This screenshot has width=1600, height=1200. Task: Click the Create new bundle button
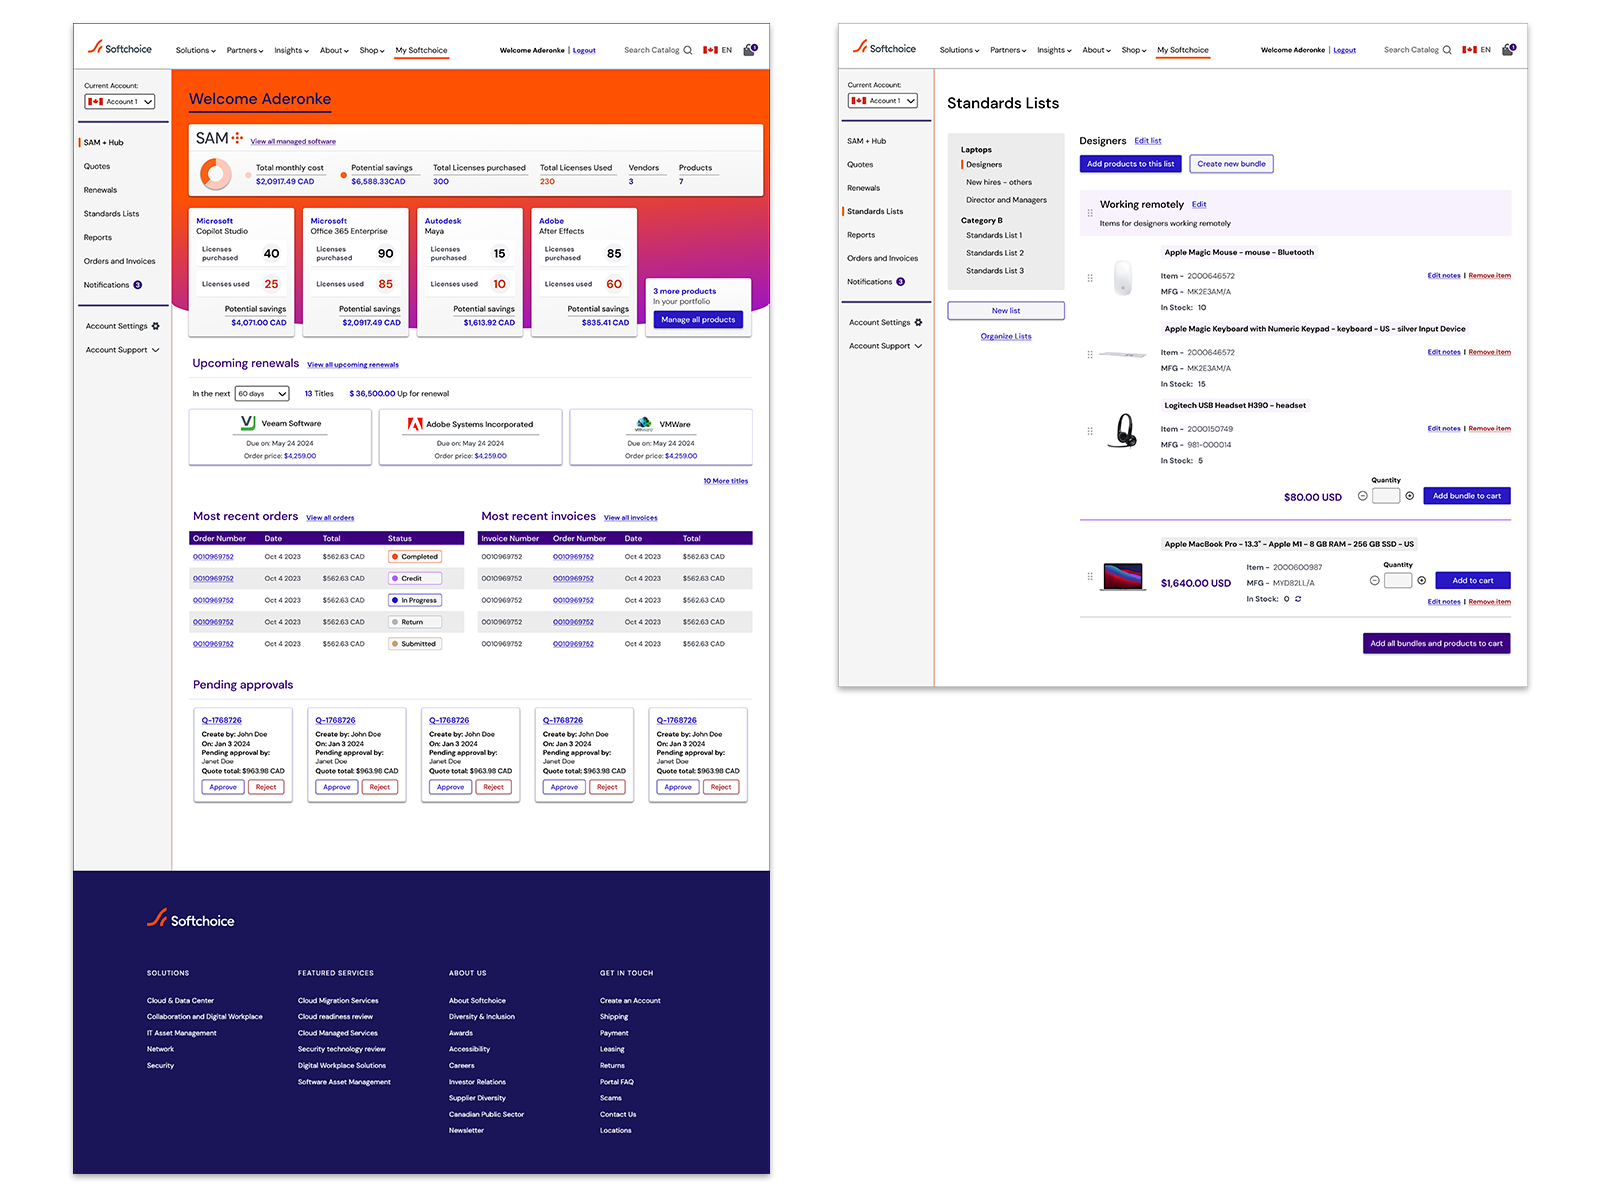[x=1231, y=164]
